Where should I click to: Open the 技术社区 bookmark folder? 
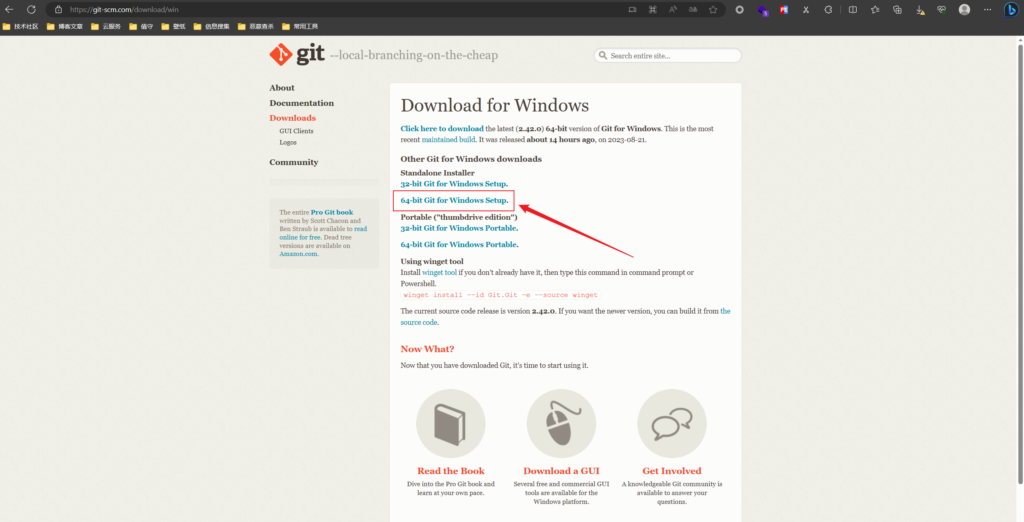pyautogui.click(x=21, y=27)
